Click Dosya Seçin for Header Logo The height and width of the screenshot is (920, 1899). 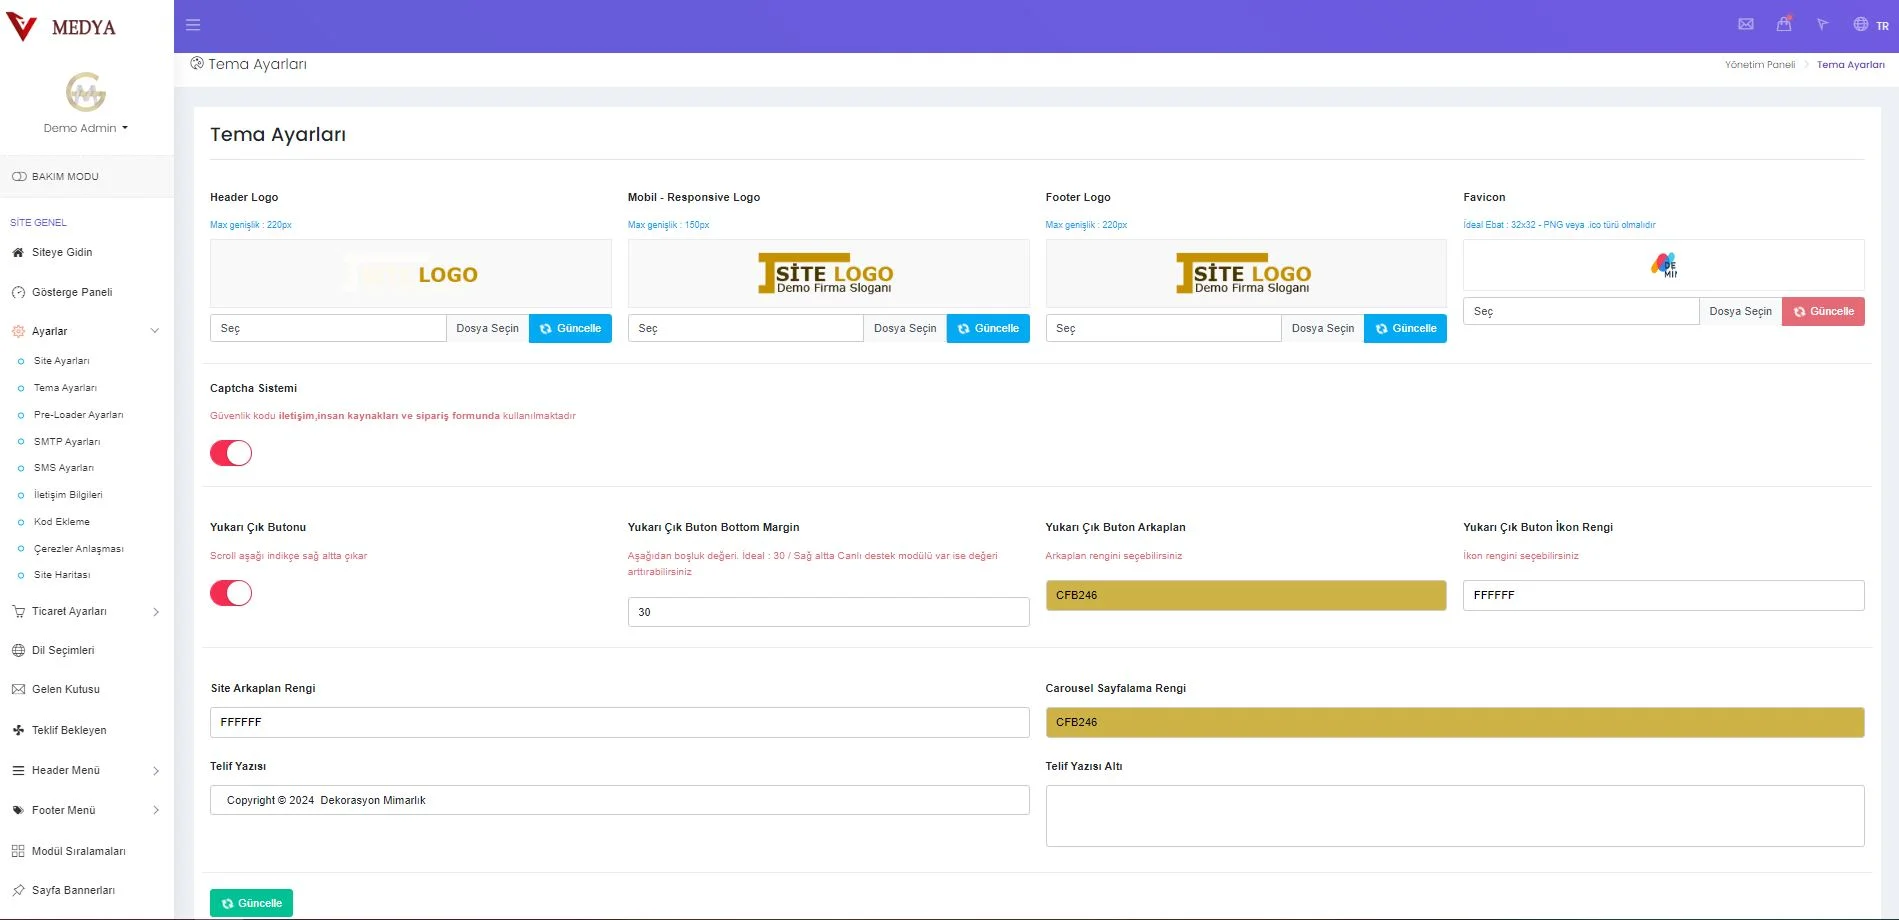(487, 329)
